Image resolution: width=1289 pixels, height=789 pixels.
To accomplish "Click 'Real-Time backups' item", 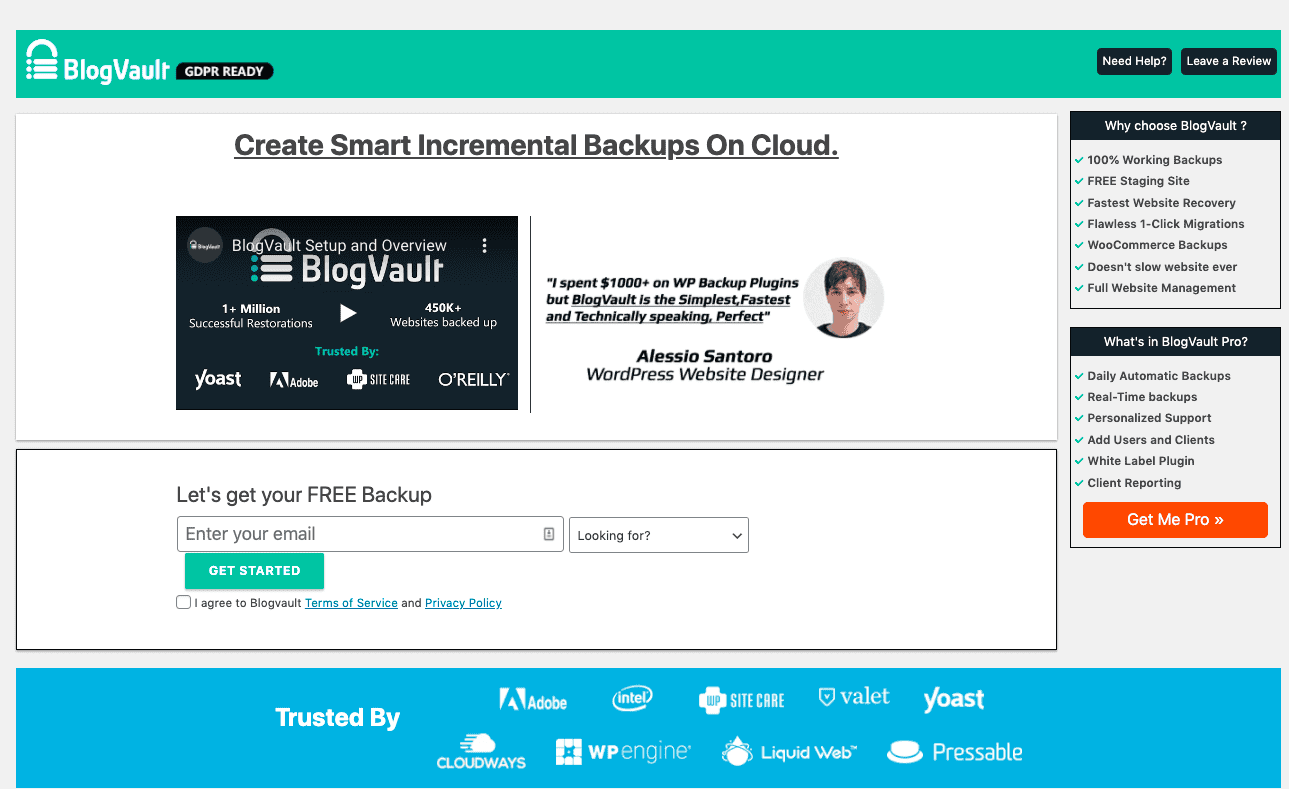I will (1142, 397).
